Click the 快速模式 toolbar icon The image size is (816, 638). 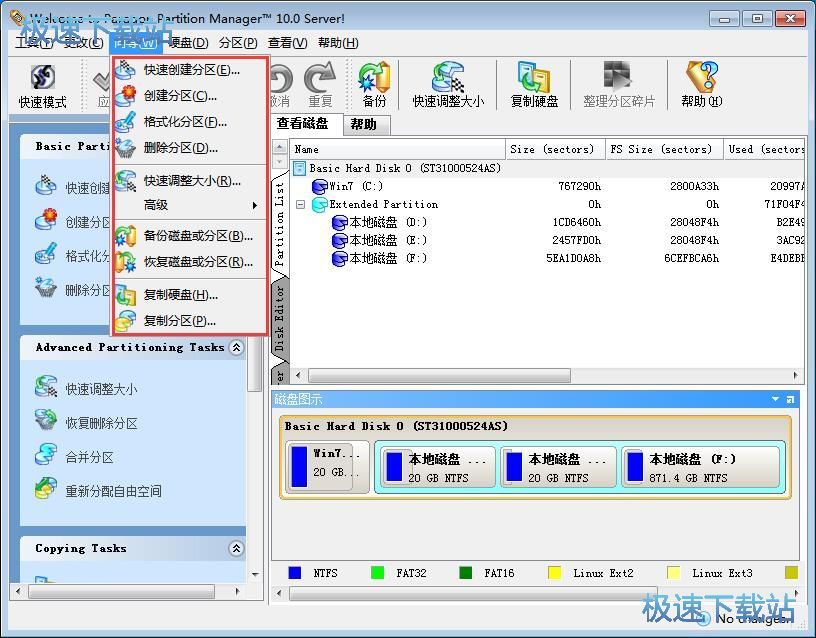click(x=43, y=86)
